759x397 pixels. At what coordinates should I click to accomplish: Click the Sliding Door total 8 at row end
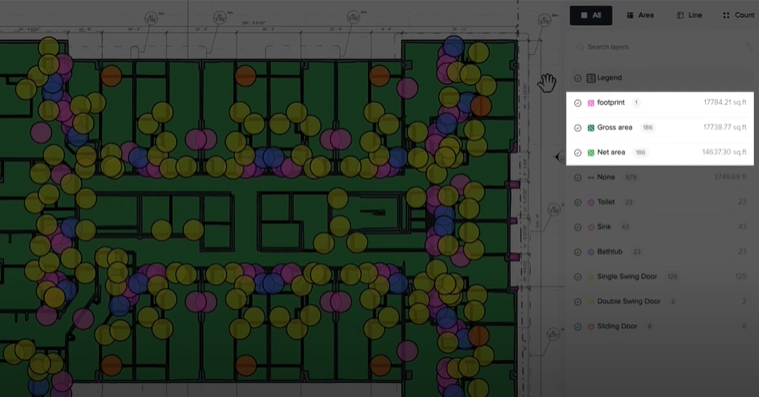click(x=744, y=326)
